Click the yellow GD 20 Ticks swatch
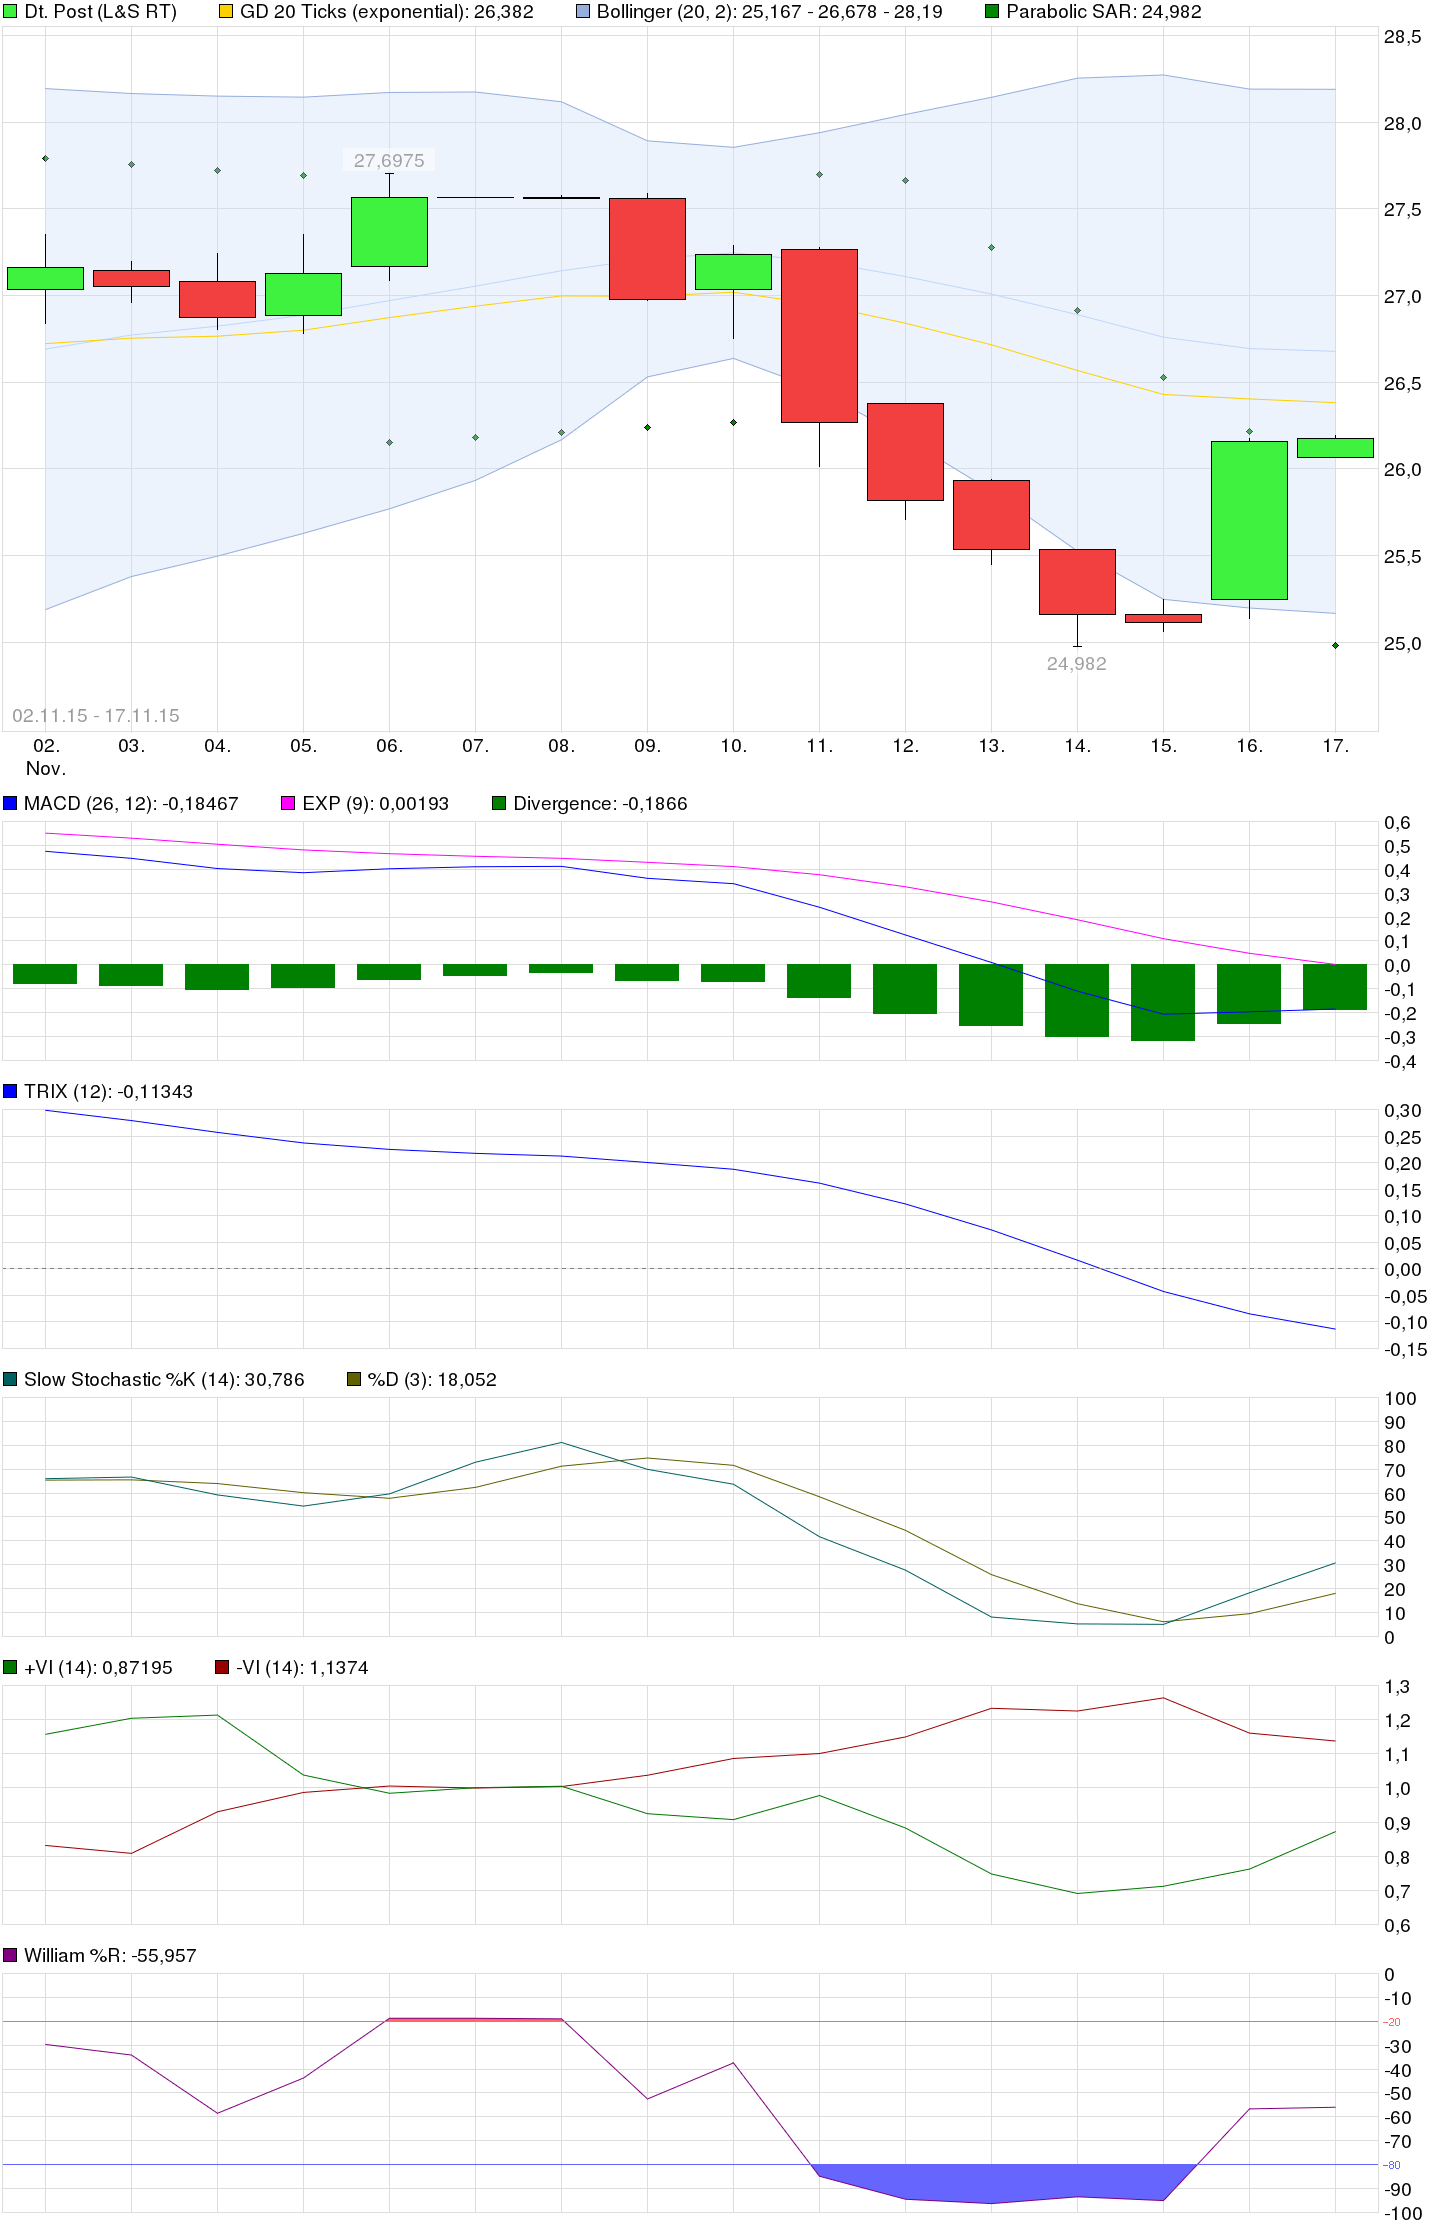The height and width of the screenshot is (2233, 1452). [226, 12]
